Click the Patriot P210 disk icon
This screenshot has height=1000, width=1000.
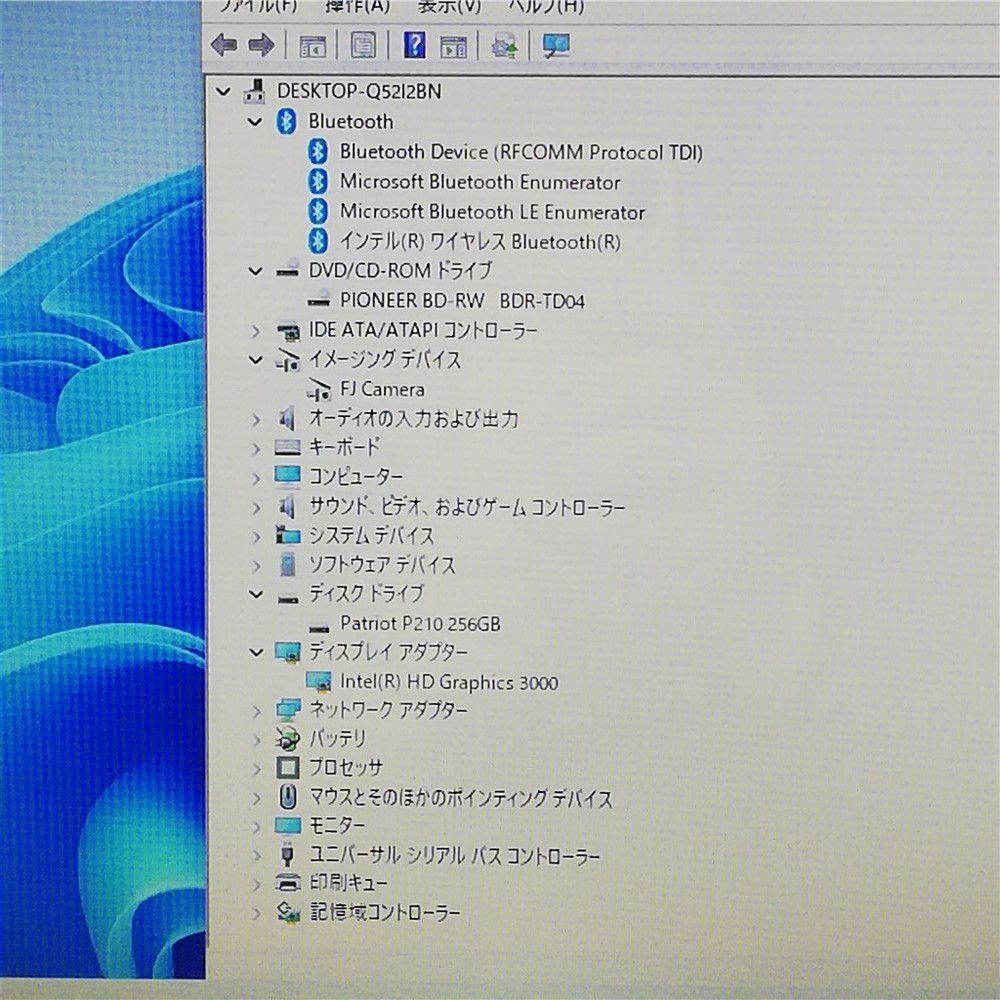pos(319,627)
